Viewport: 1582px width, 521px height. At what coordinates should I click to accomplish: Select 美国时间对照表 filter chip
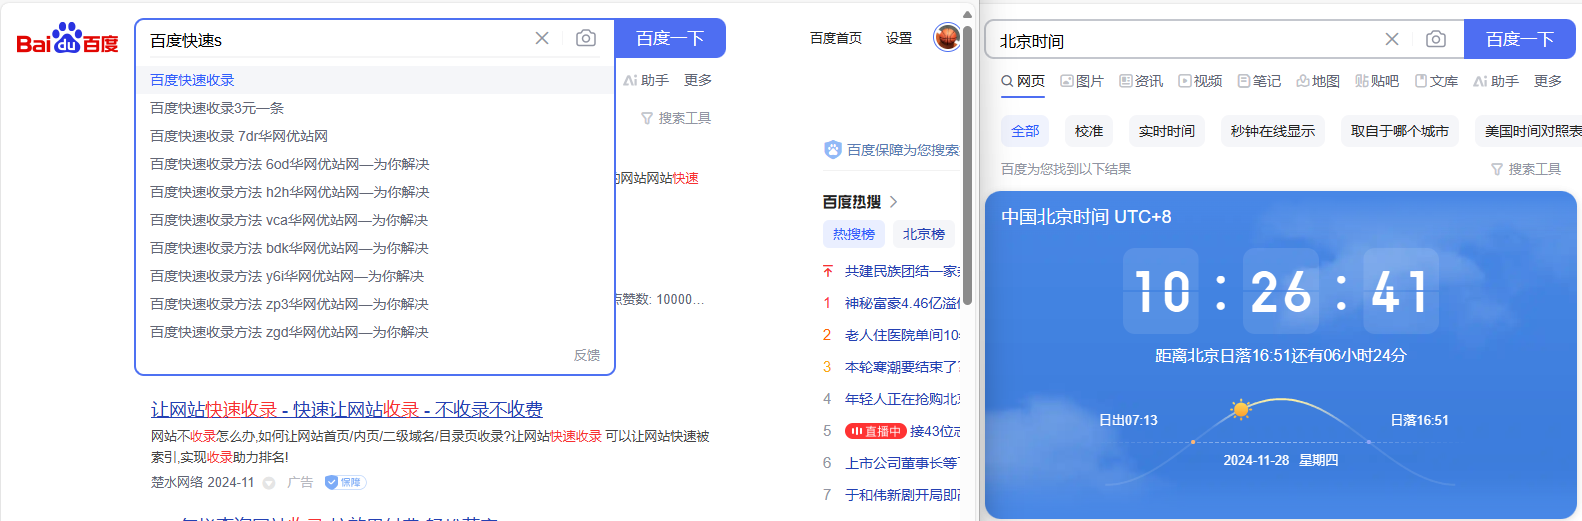pyautogui.click(x=1529, y=131)
